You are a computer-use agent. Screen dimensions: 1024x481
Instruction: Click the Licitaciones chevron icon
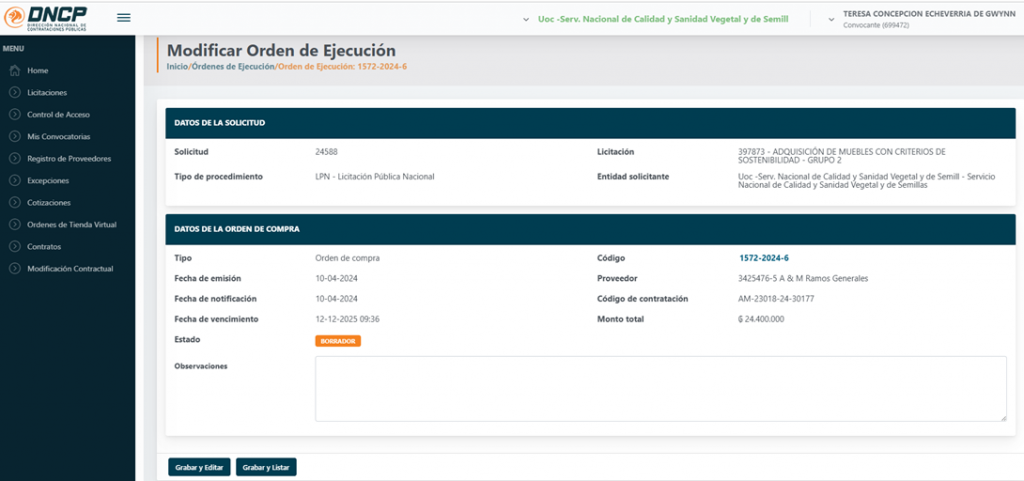coord(14,93)
